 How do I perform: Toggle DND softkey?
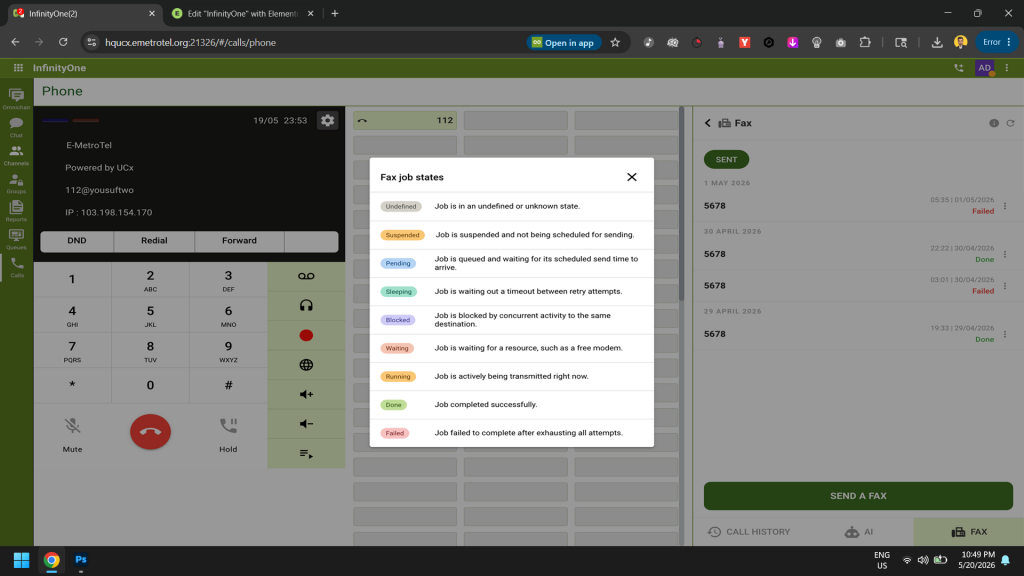[x=77, y=240]
